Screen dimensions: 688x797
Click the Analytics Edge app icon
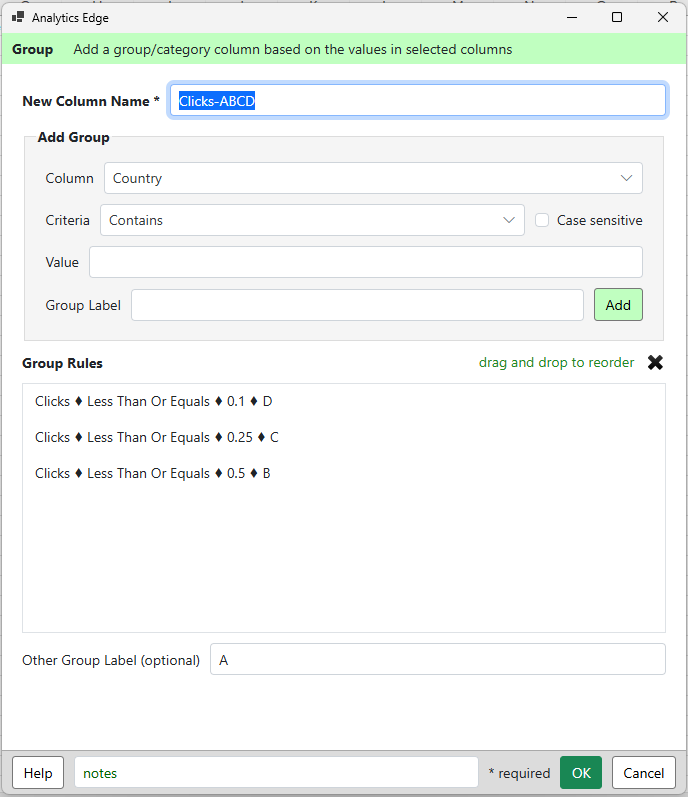point(18,17)
